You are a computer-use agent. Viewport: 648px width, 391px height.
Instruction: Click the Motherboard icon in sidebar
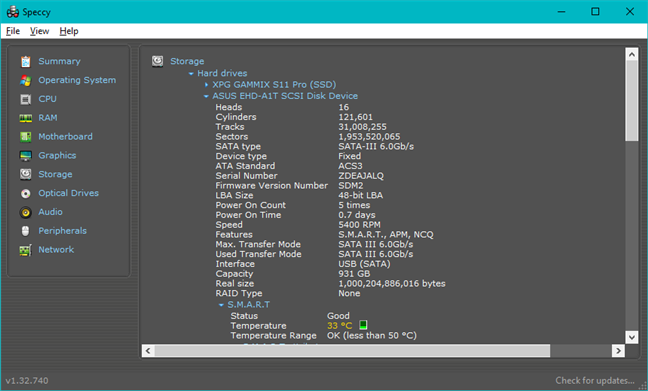(26, 137)
